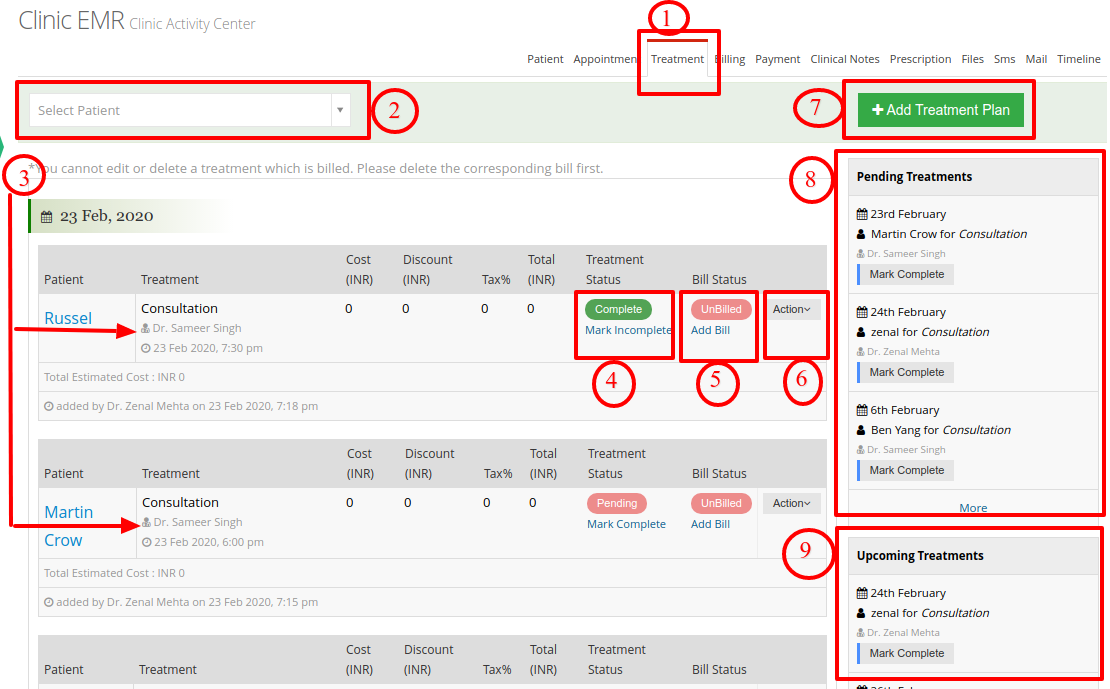
Task: Mark Complete zenal's upcoming treatment
Action: (906, 654)
